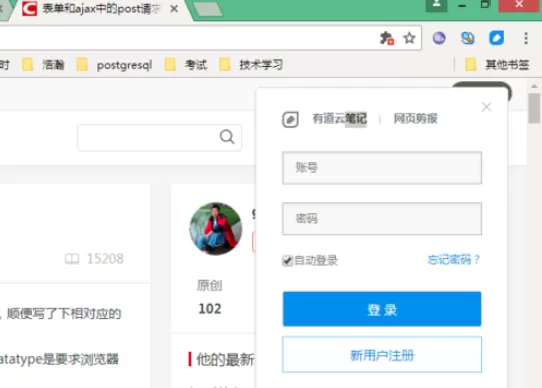Open the 考试 bookmark folder

point(186,64)
